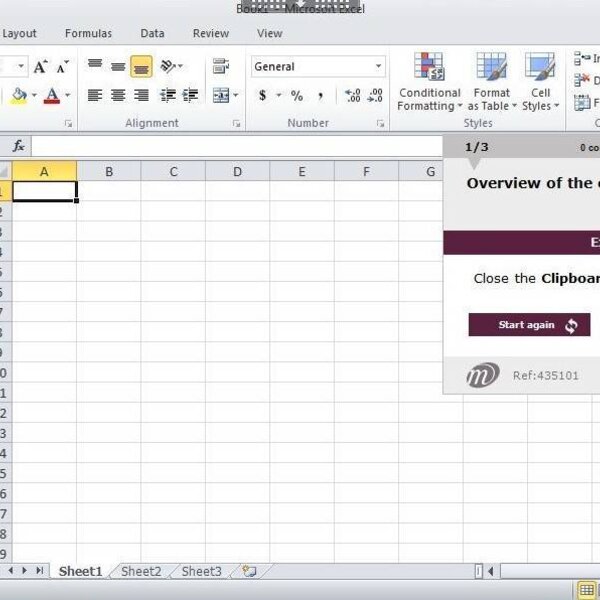Screen dimensions: 600x600
Task: Open the Review ribbon tab
Action: [x=211, y=33]
